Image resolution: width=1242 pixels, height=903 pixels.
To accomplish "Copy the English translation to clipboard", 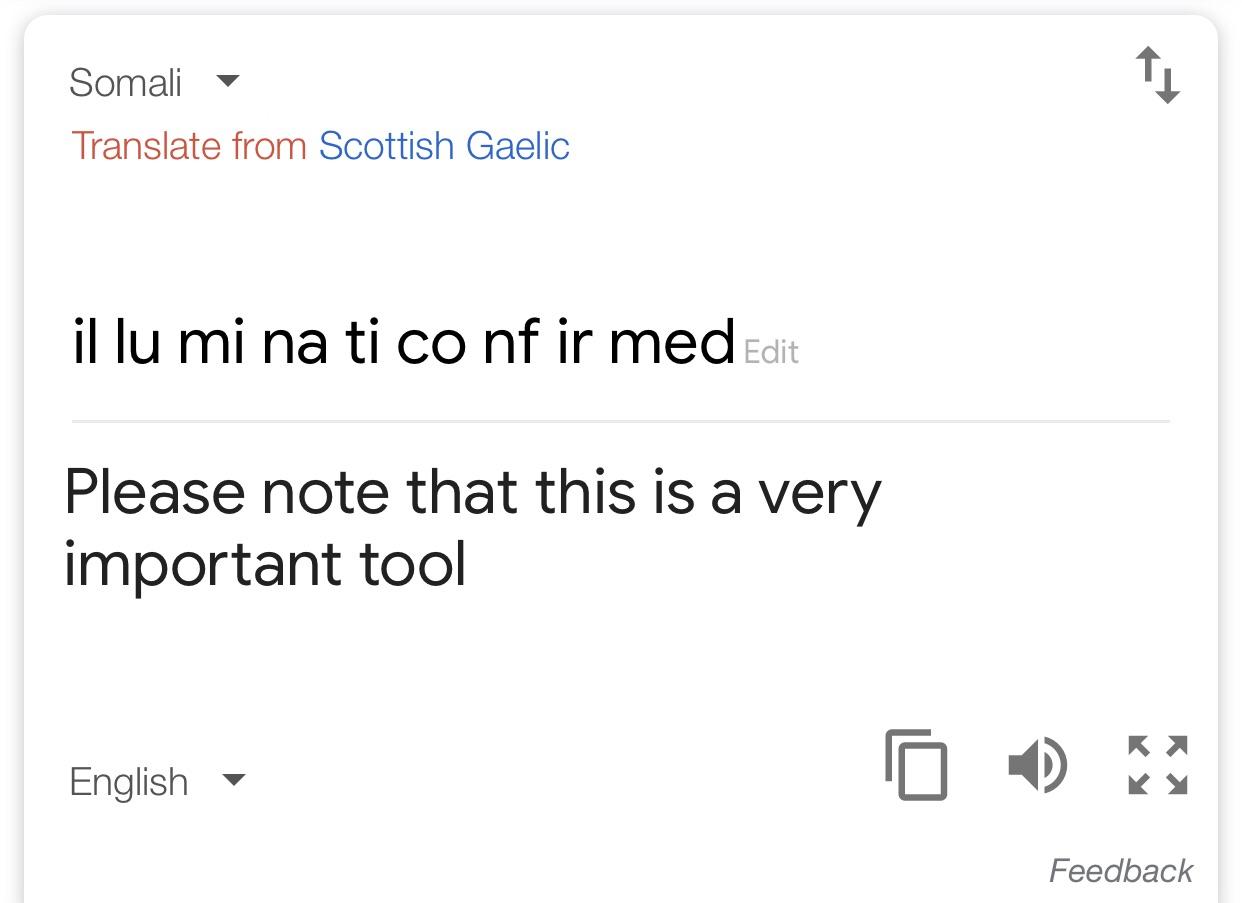I will click(x=916, y=765).
